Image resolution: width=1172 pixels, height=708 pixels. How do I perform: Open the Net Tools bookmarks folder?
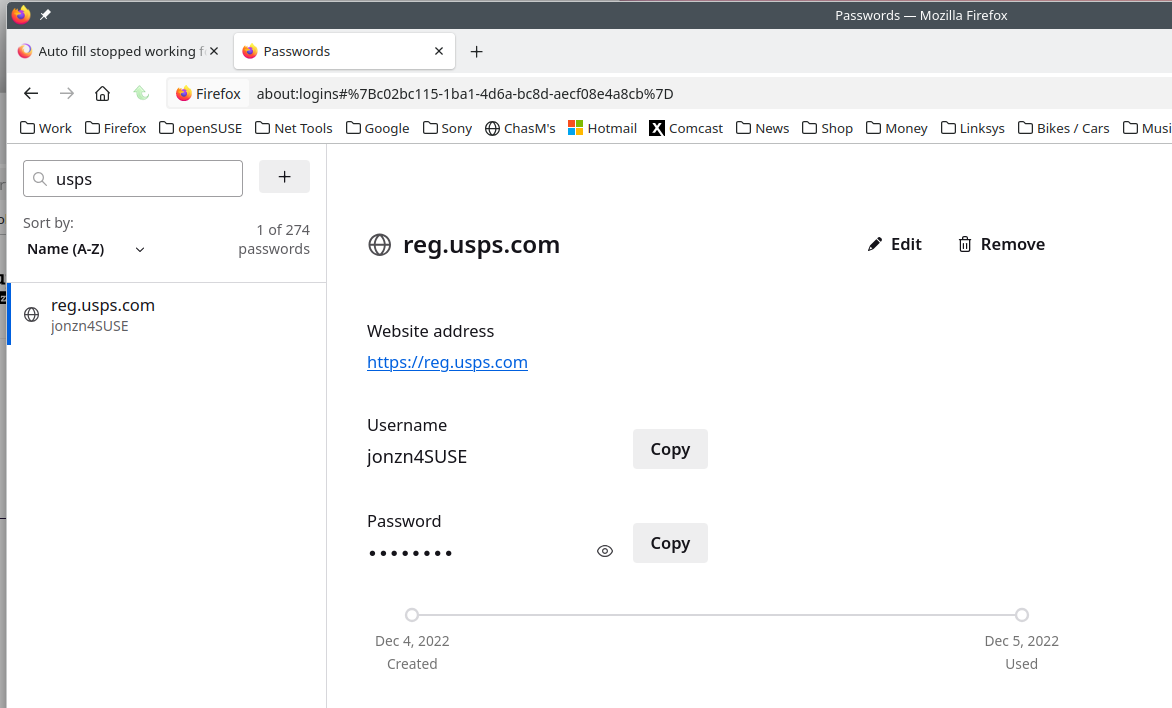pyautogui.click(x=294, y=128)
